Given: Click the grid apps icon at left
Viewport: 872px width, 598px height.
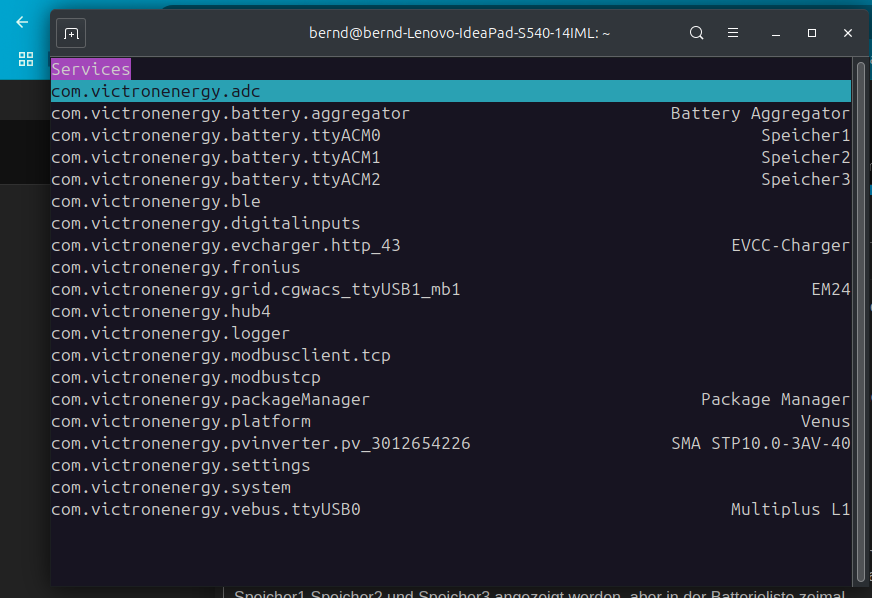Looking at the screenshot, I should point(26,59).
